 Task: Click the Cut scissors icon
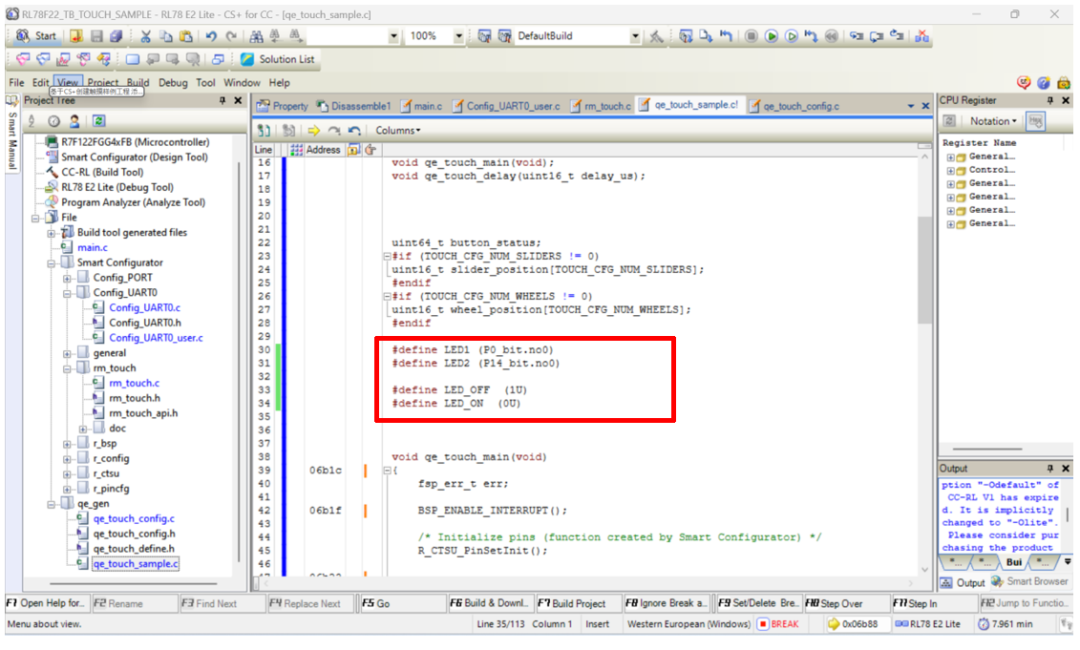click(x=146, y=36)
